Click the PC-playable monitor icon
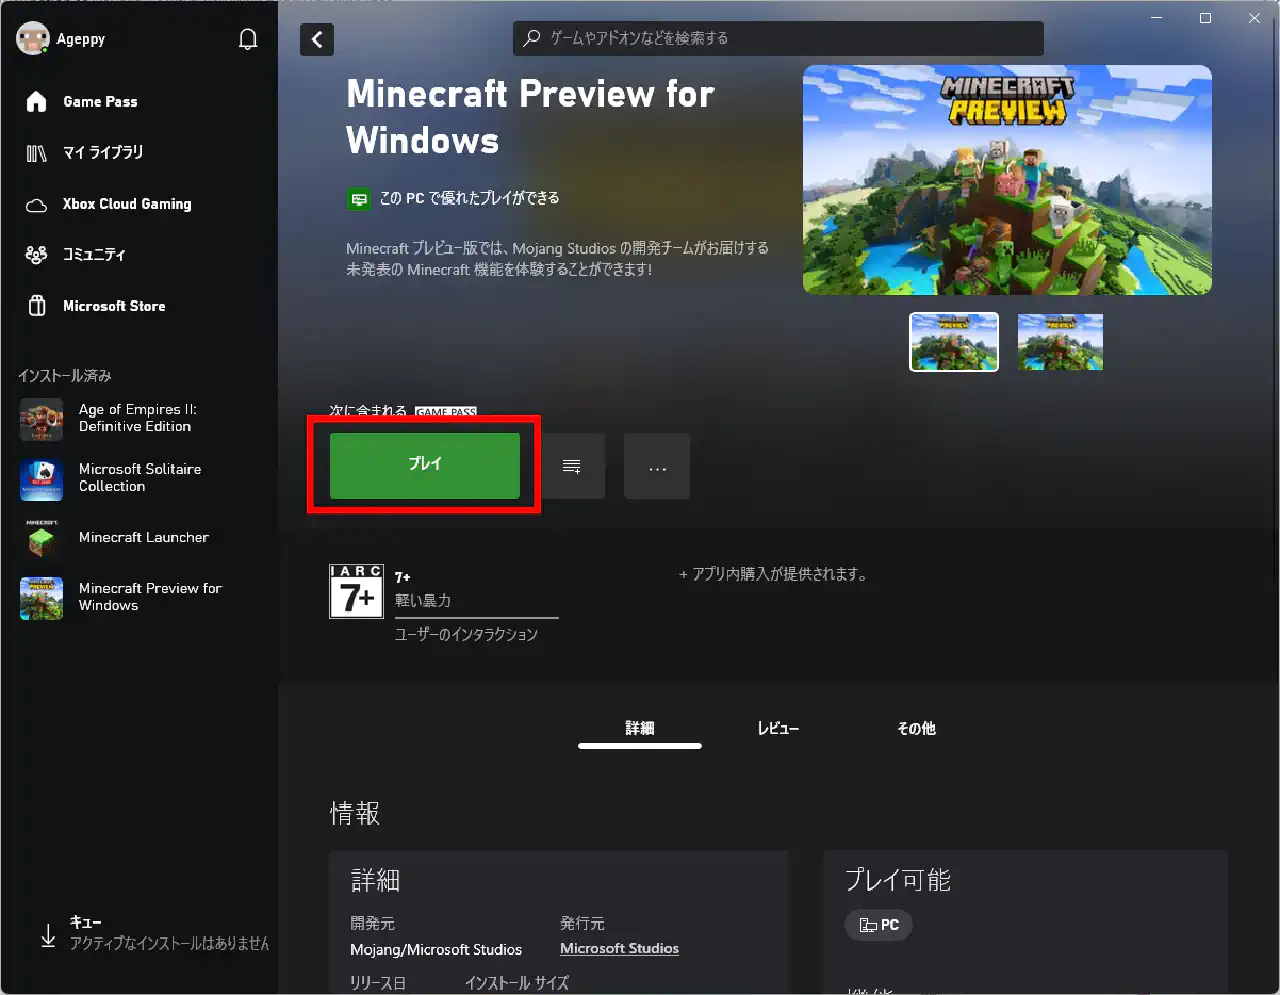Screen dimensions: 1280x995 click(x=359, y=199)
